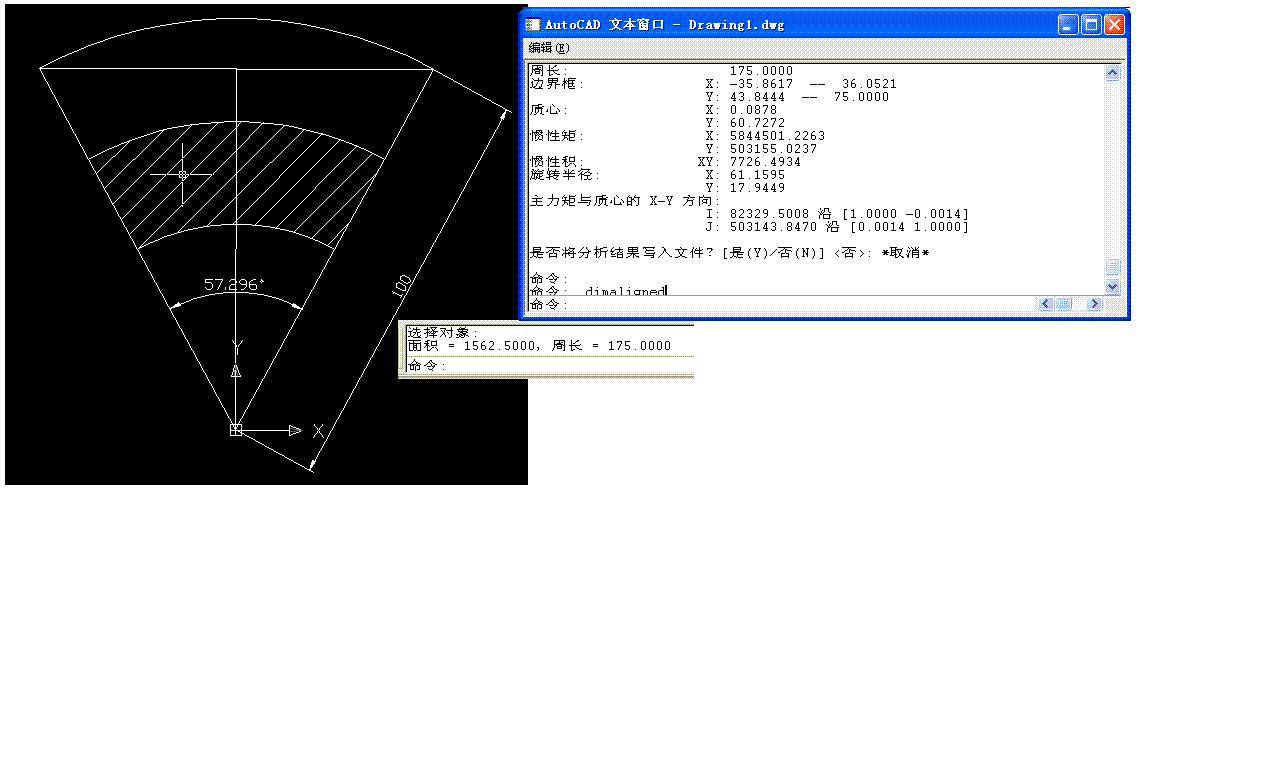Open the 编辑(E) menu

545,47
